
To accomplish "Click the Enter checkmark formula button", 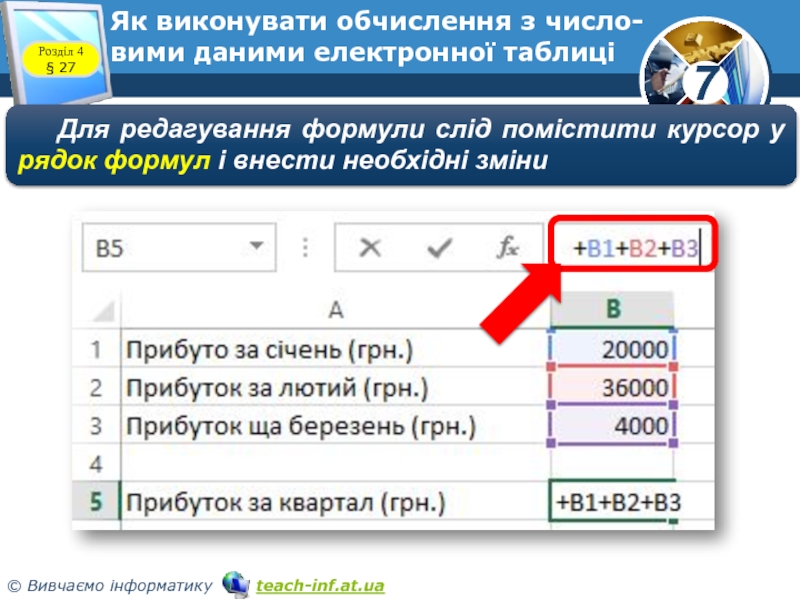I will pyautogui.click(x=437, y=248).
